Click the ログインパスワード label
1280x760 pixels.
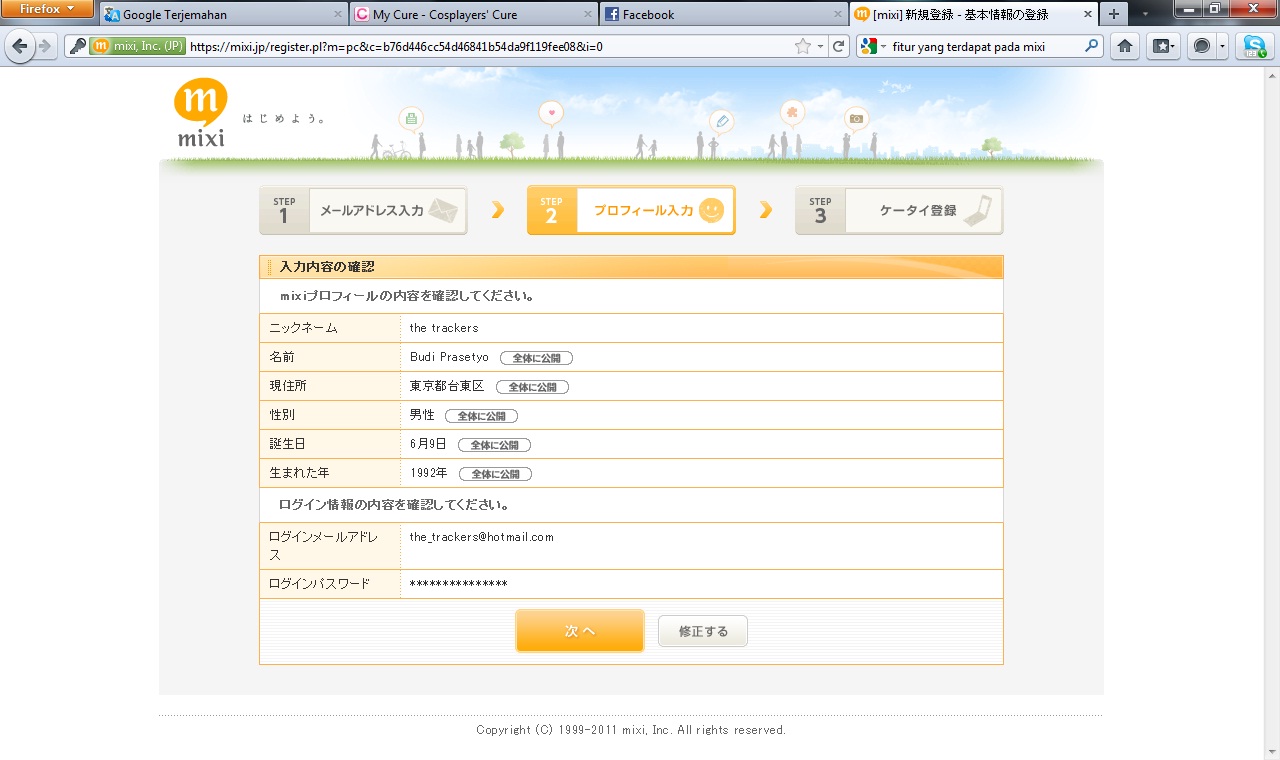tap(320, 584)
